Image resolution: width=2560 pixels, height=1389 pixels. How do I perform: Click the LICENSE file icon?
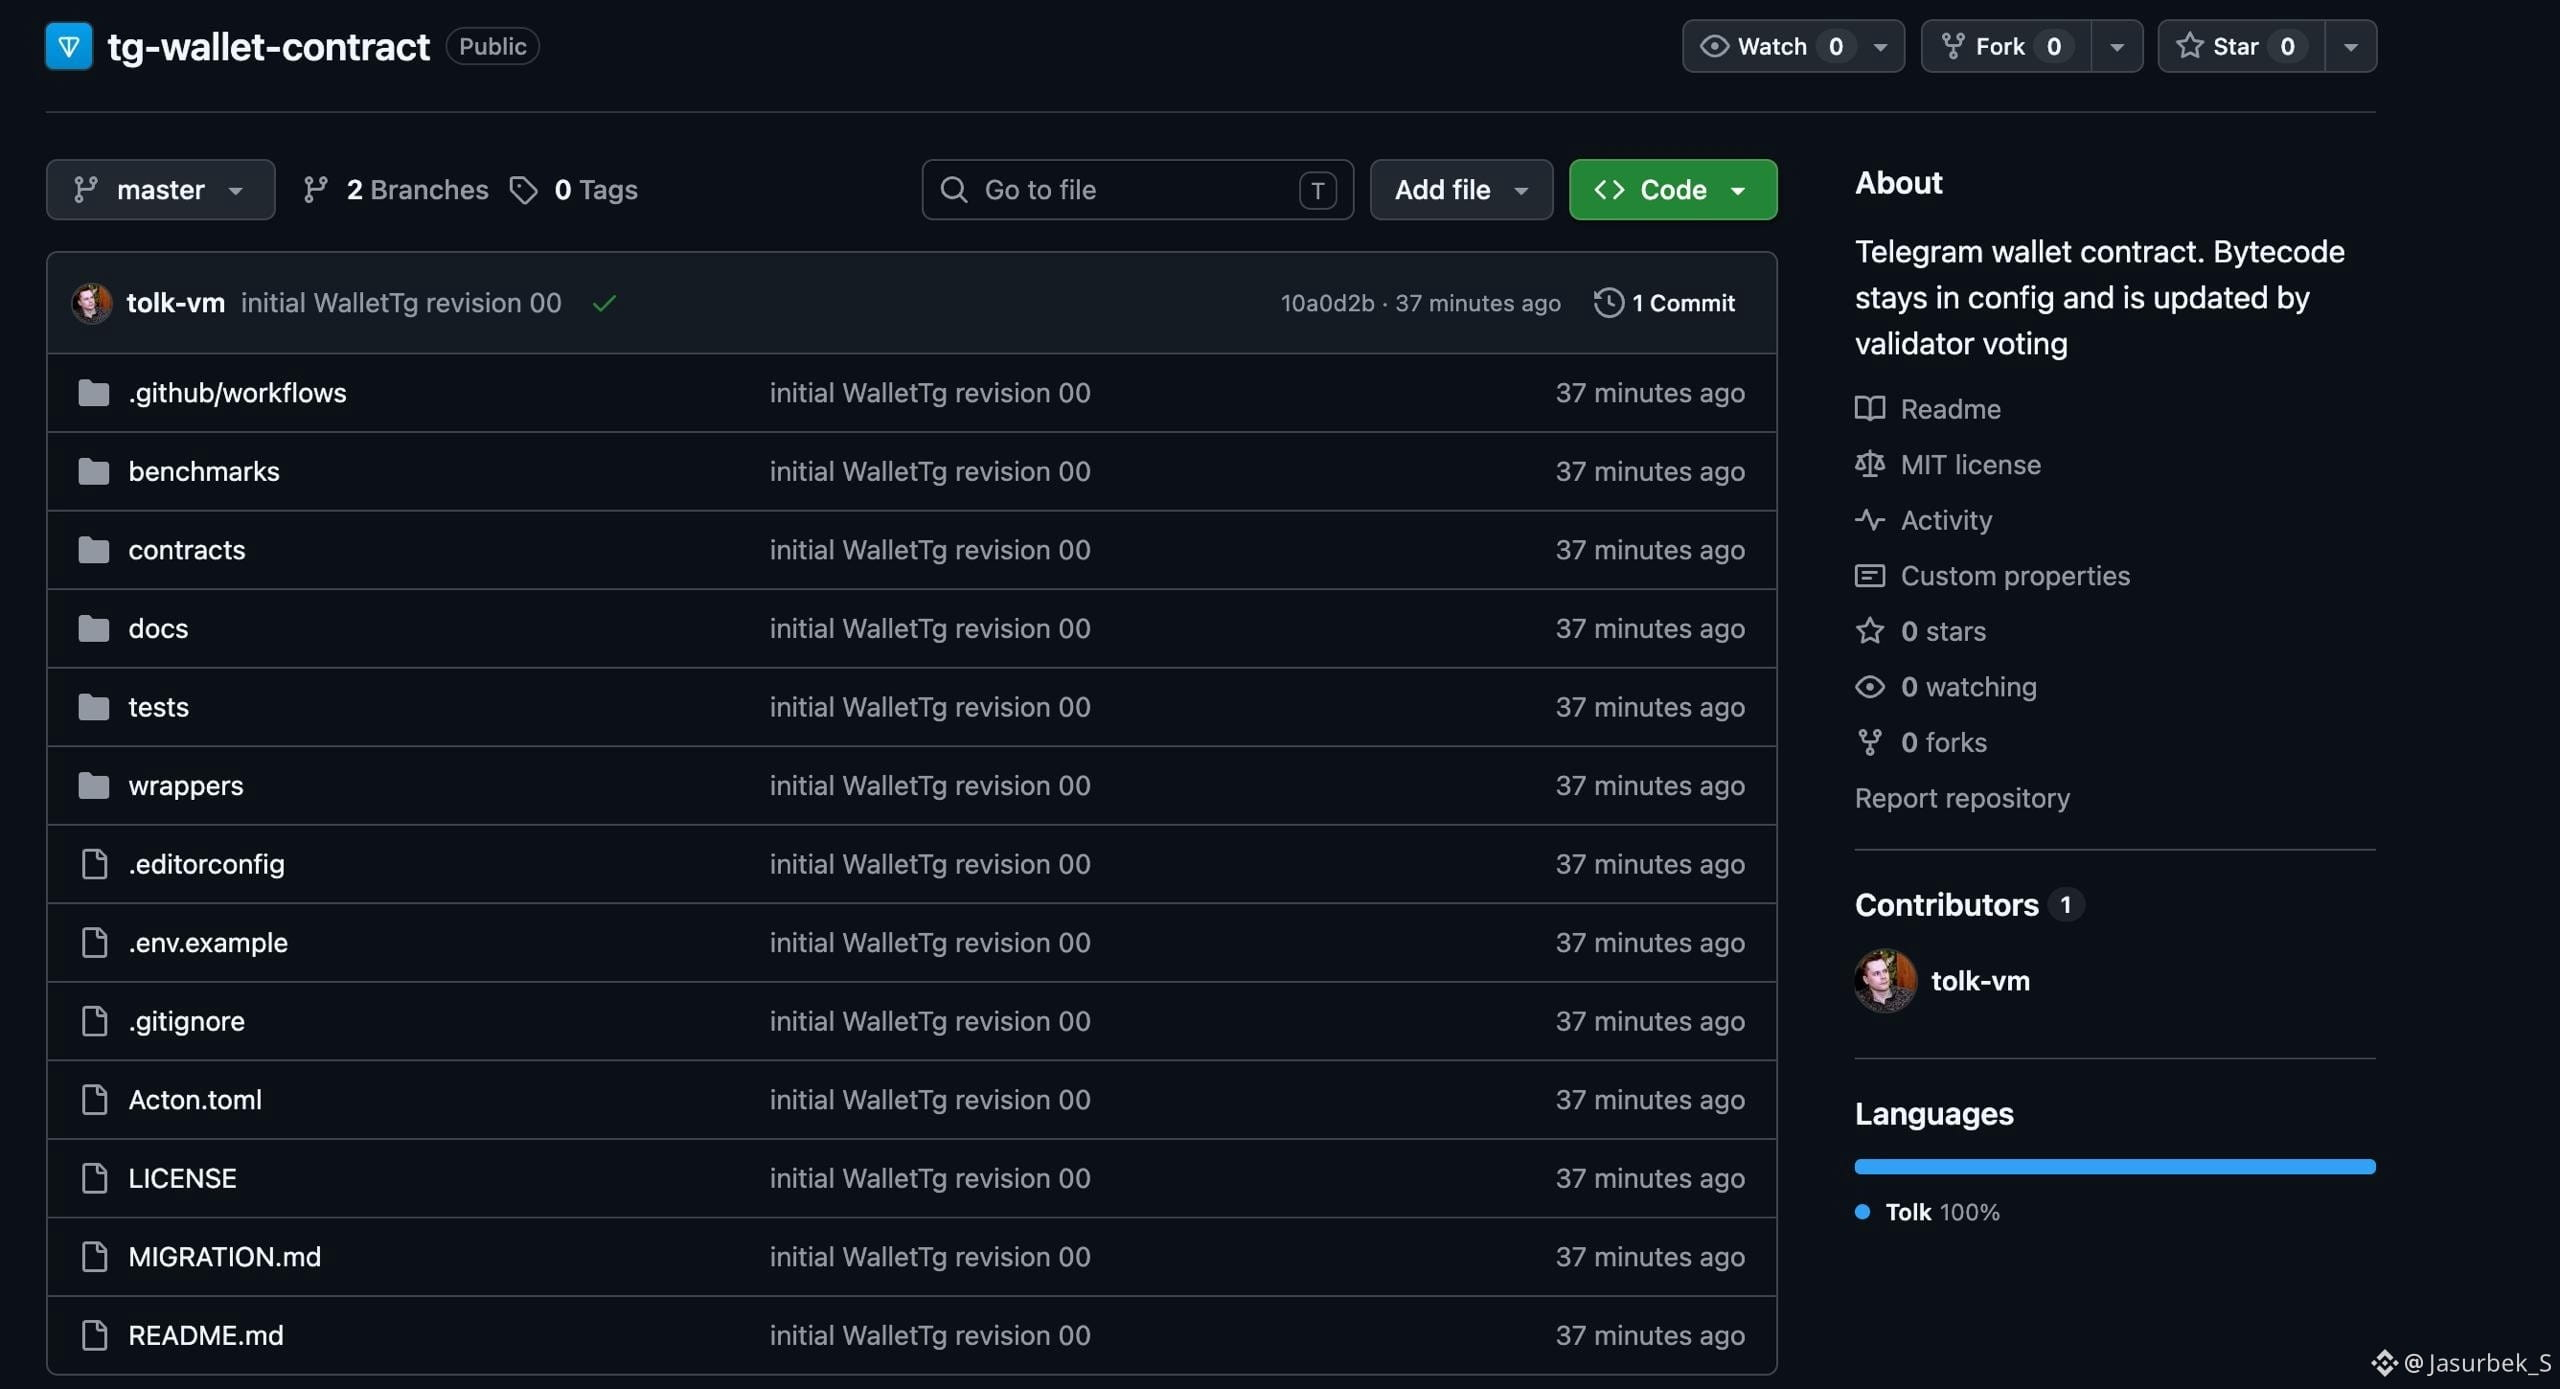(94, 1178)
